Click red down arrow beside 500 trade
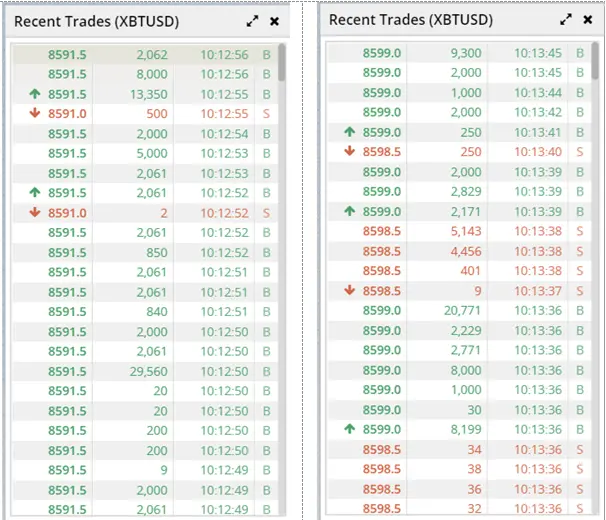 click(35, 113)
